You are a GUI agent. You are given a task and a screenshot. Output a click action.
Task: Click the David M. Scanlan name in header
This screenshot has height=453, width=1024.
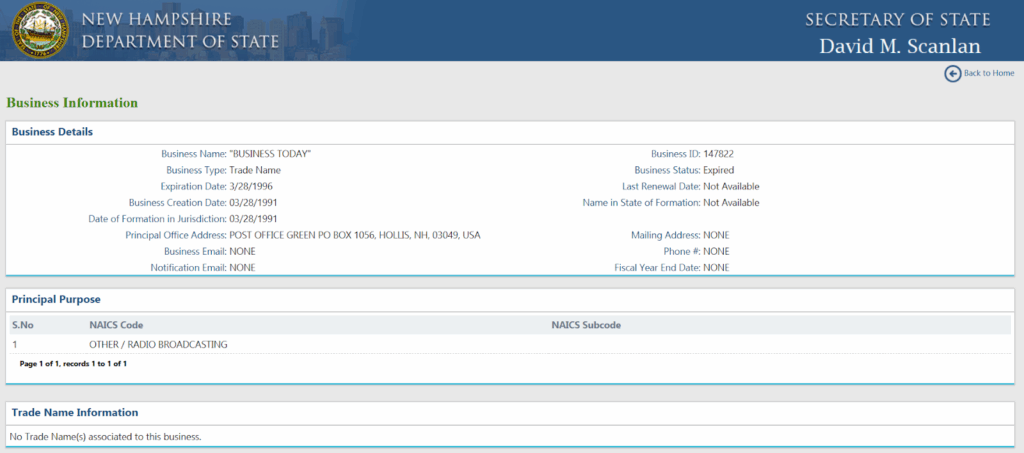[899, 46]
